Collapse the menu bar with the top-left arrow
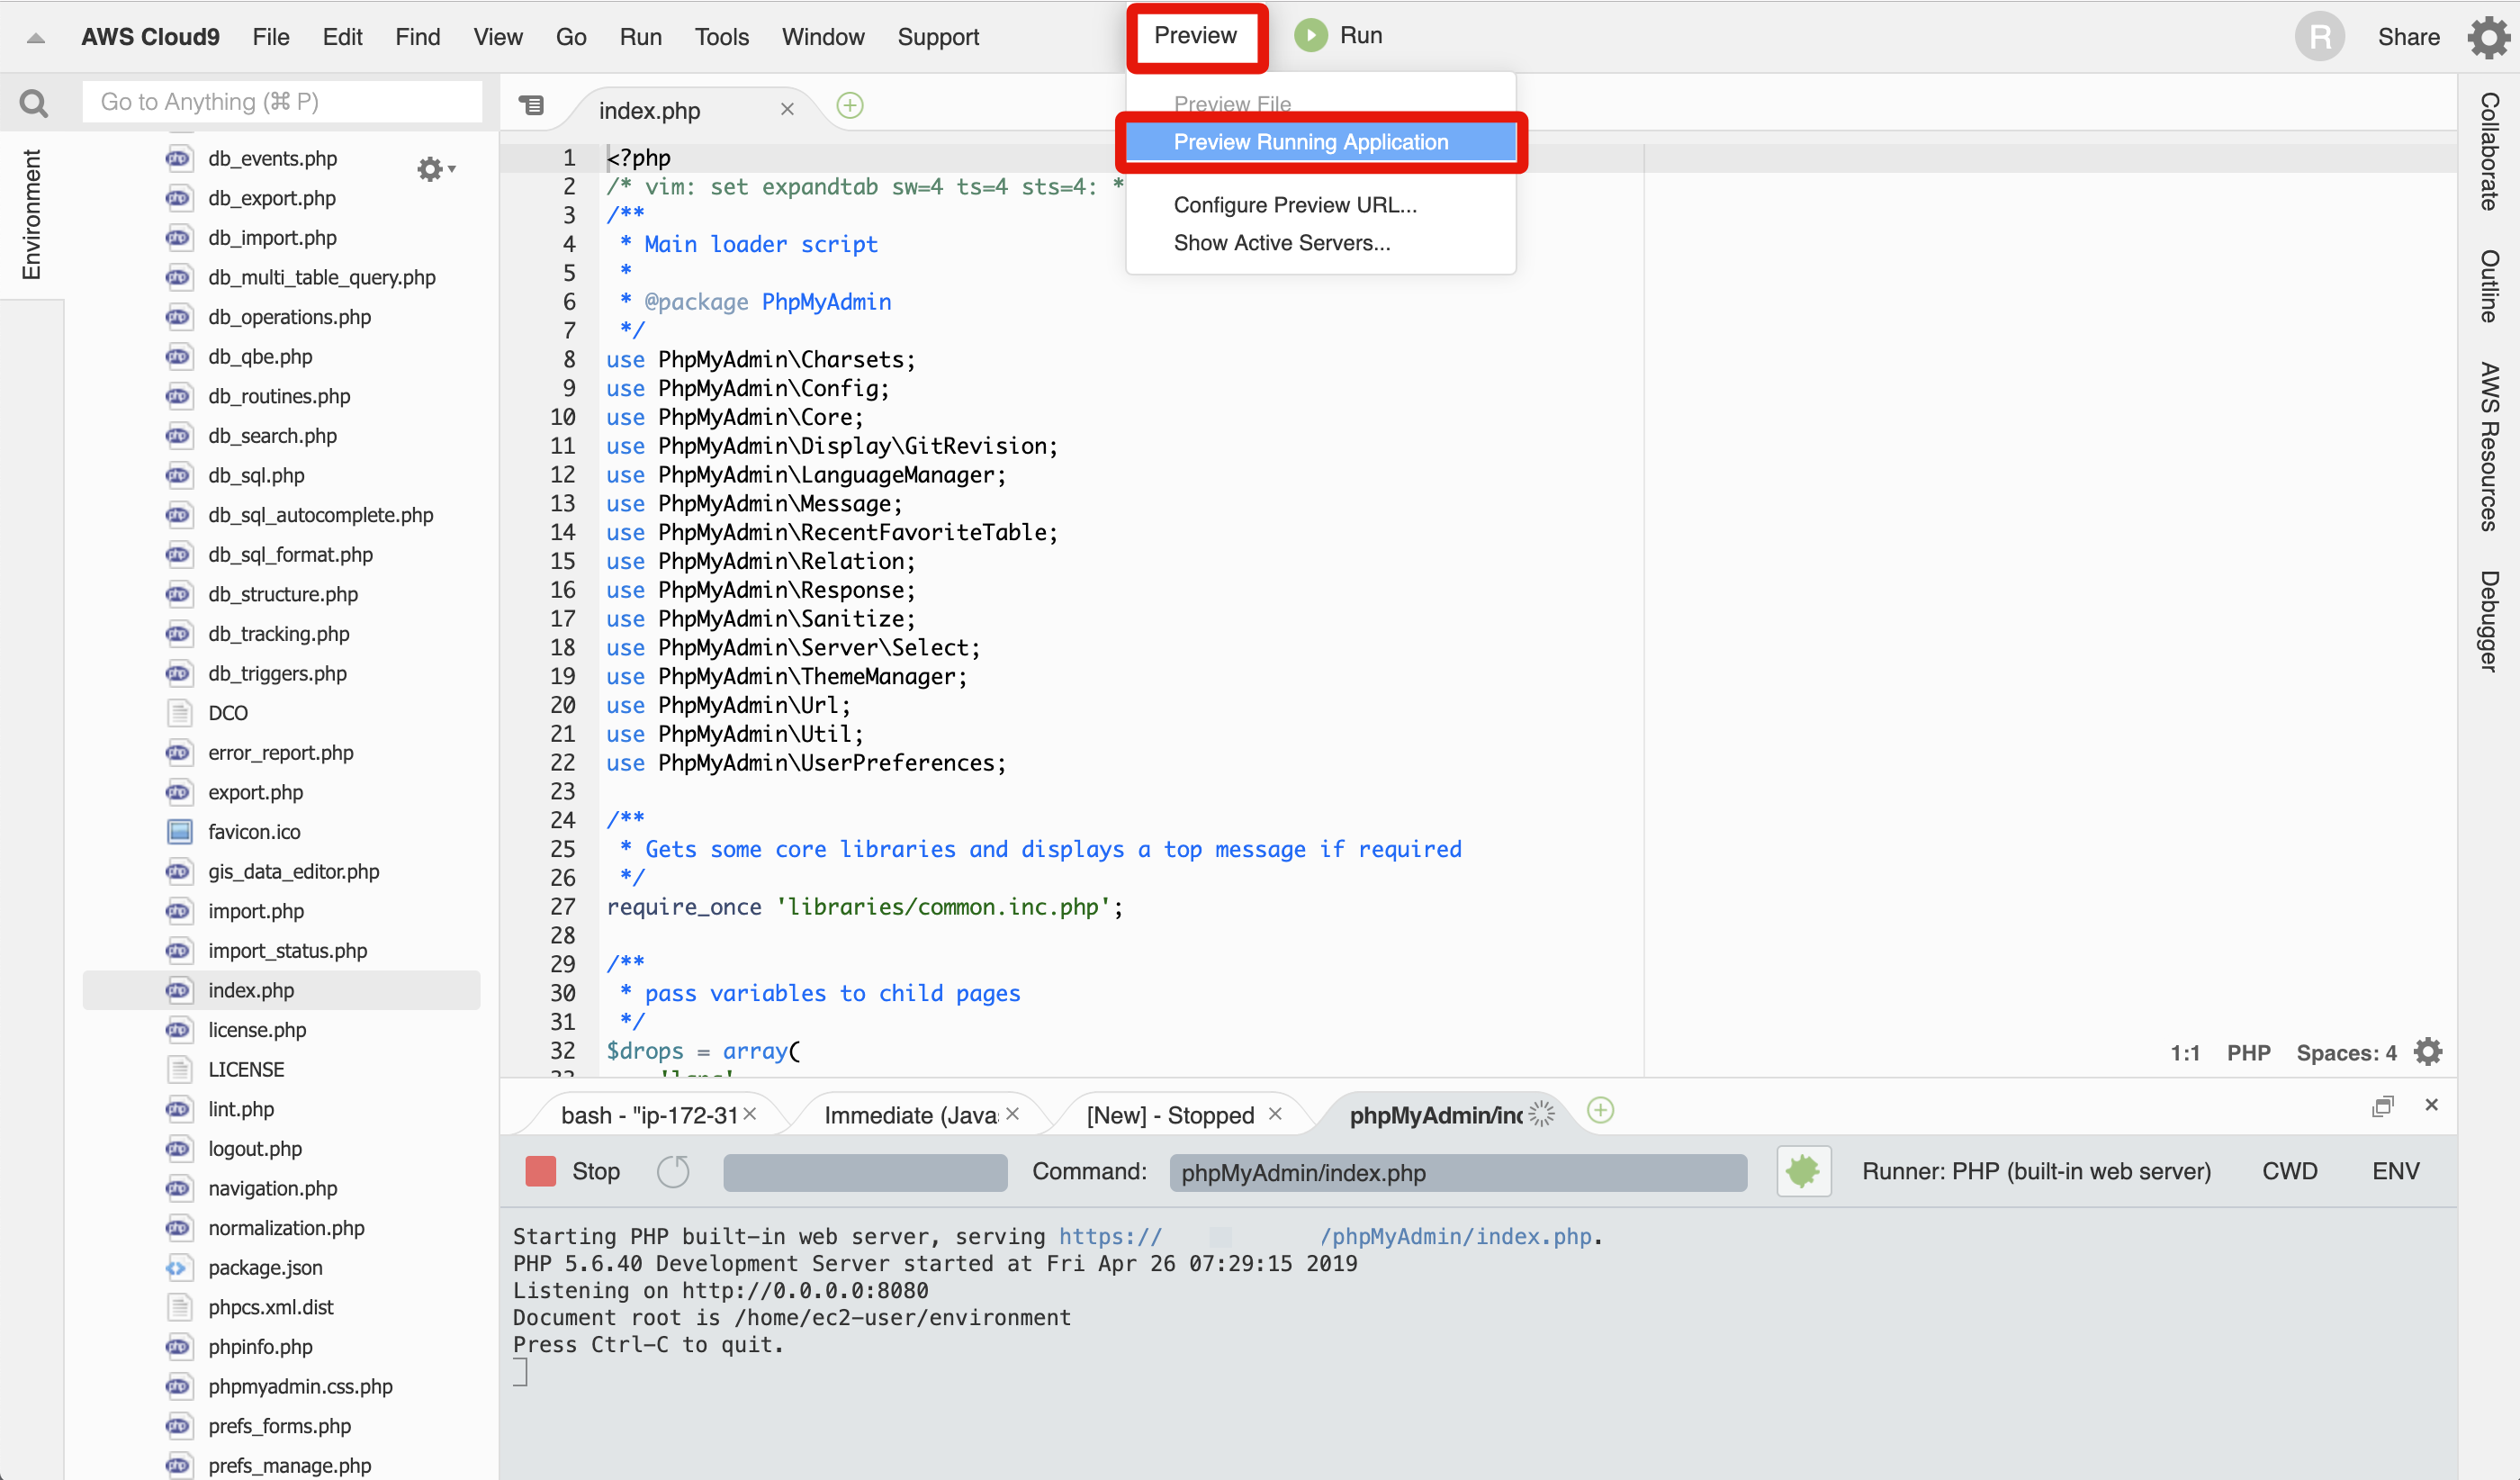Viewport: 2520px width, 1480px height. click(x=35, y=36)
